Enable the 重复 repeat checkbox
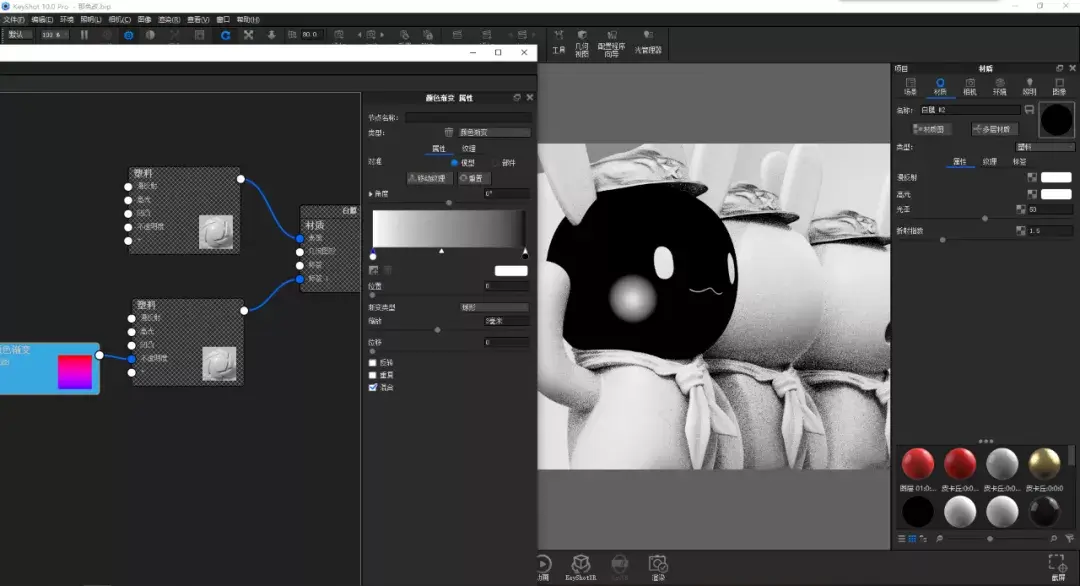Image resolution: width=1080 pixels, height=586 pixels. 373,375
